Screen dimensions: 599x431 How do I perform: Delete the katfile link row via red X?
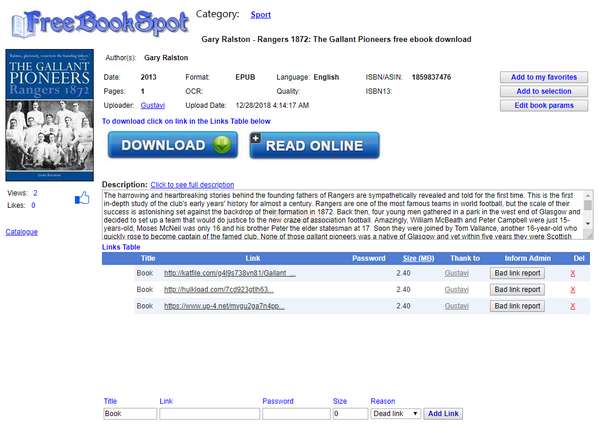572,273
